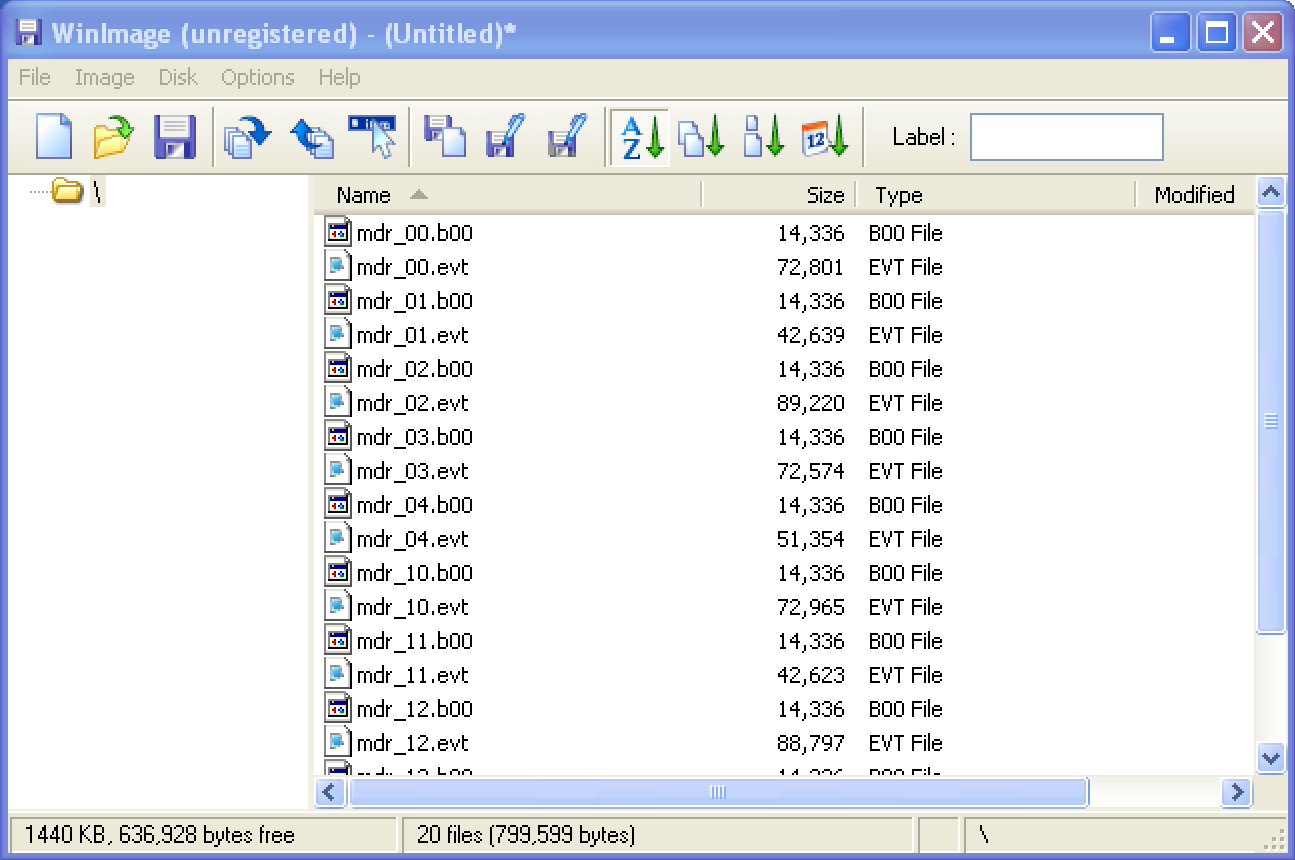Toggle sort by name A-Z icon

(641, 137)
